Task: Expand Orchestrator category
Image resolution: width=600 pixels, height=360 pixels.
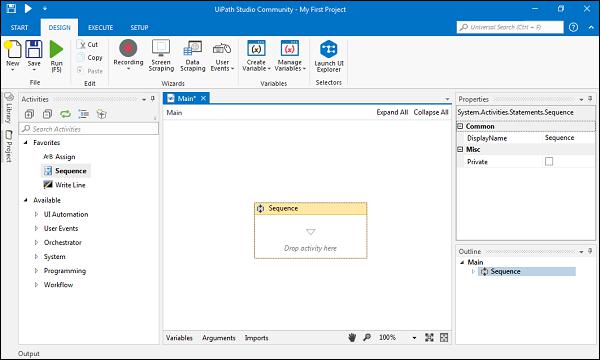Action: coord(36,243)
